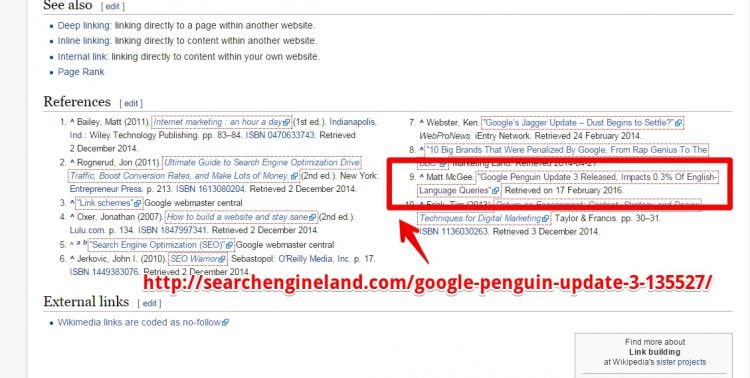Jump back from reference 9 caret (Matt McGee)

click(421, 177)
